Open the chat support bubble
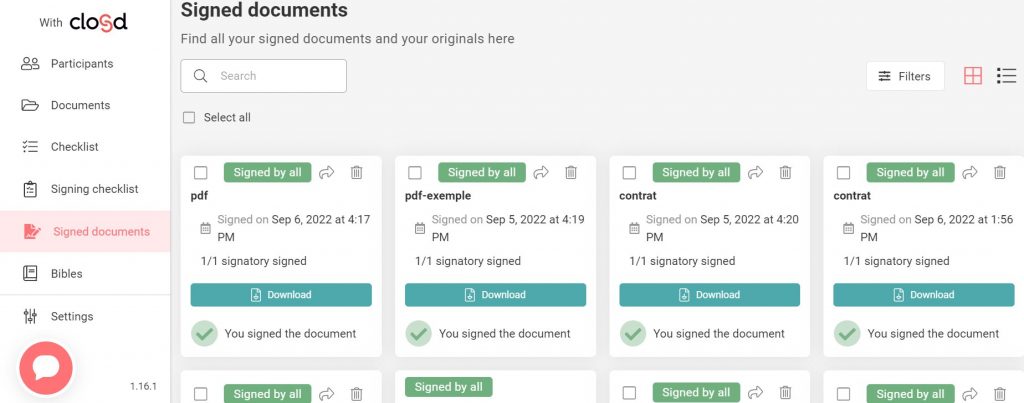Viewport: 1024px width, 403px height. click(x=46, y=368)
